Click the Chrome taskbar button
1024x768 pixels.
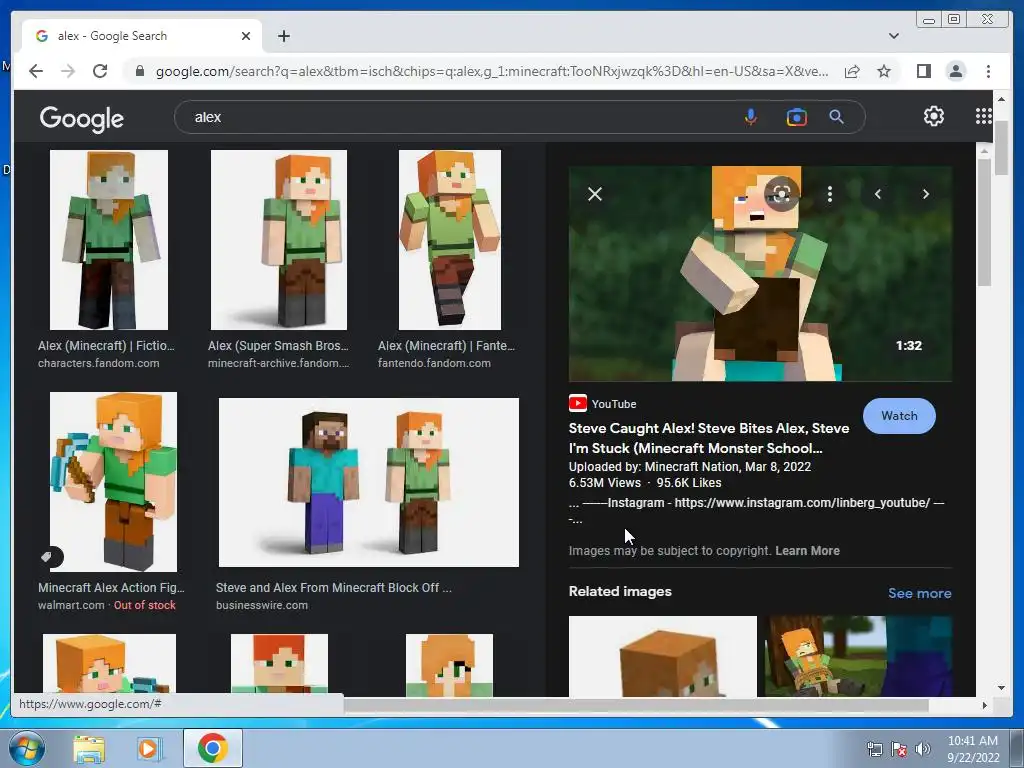pos(212,748)
